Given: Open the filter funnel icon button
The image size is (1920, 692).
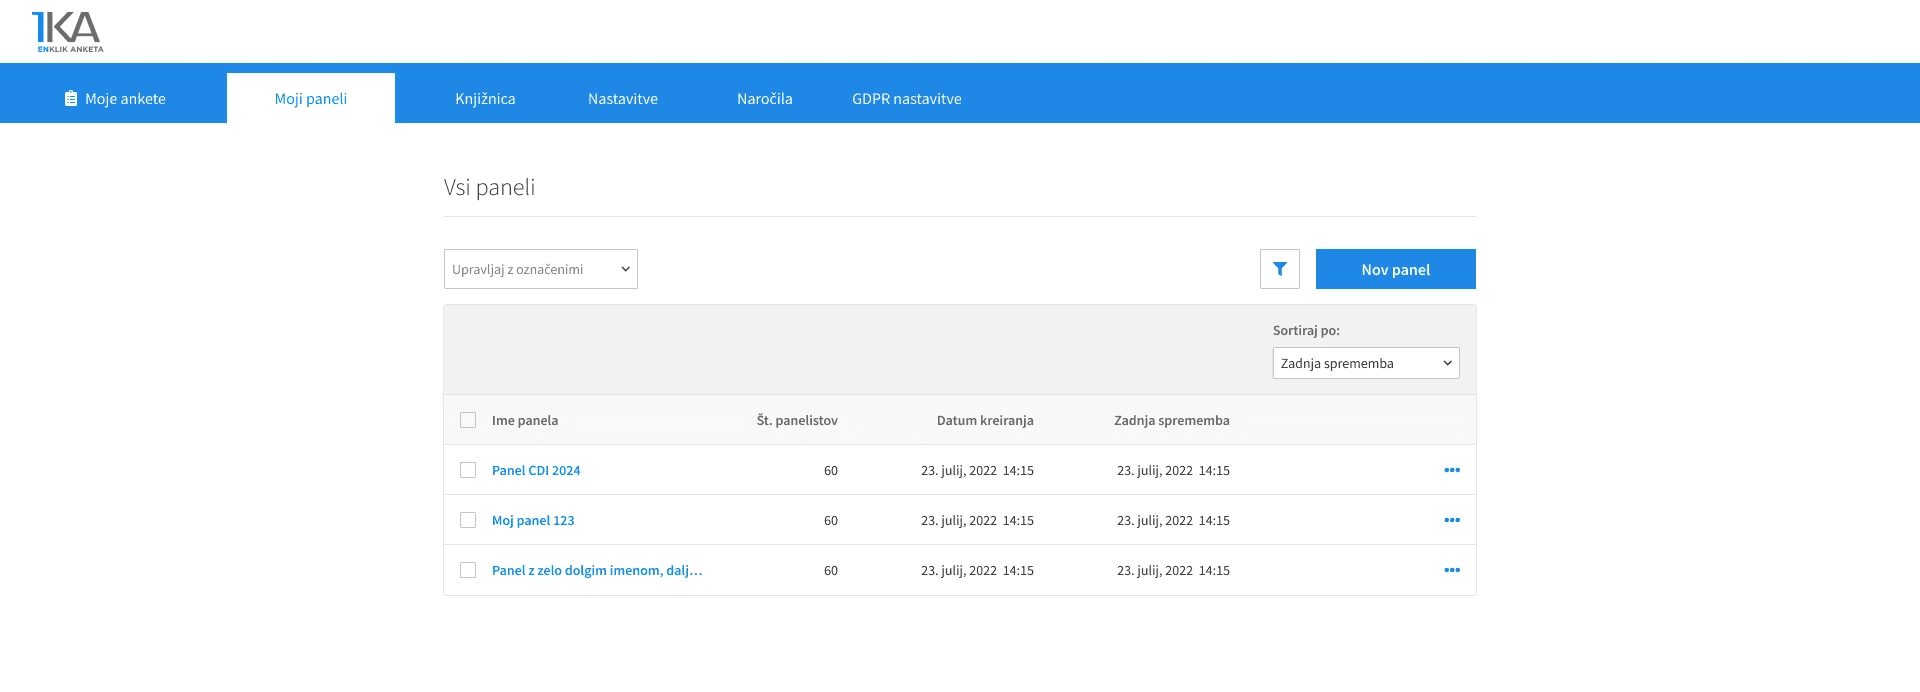Looking at the screenshot, I should pos(1280,269).
